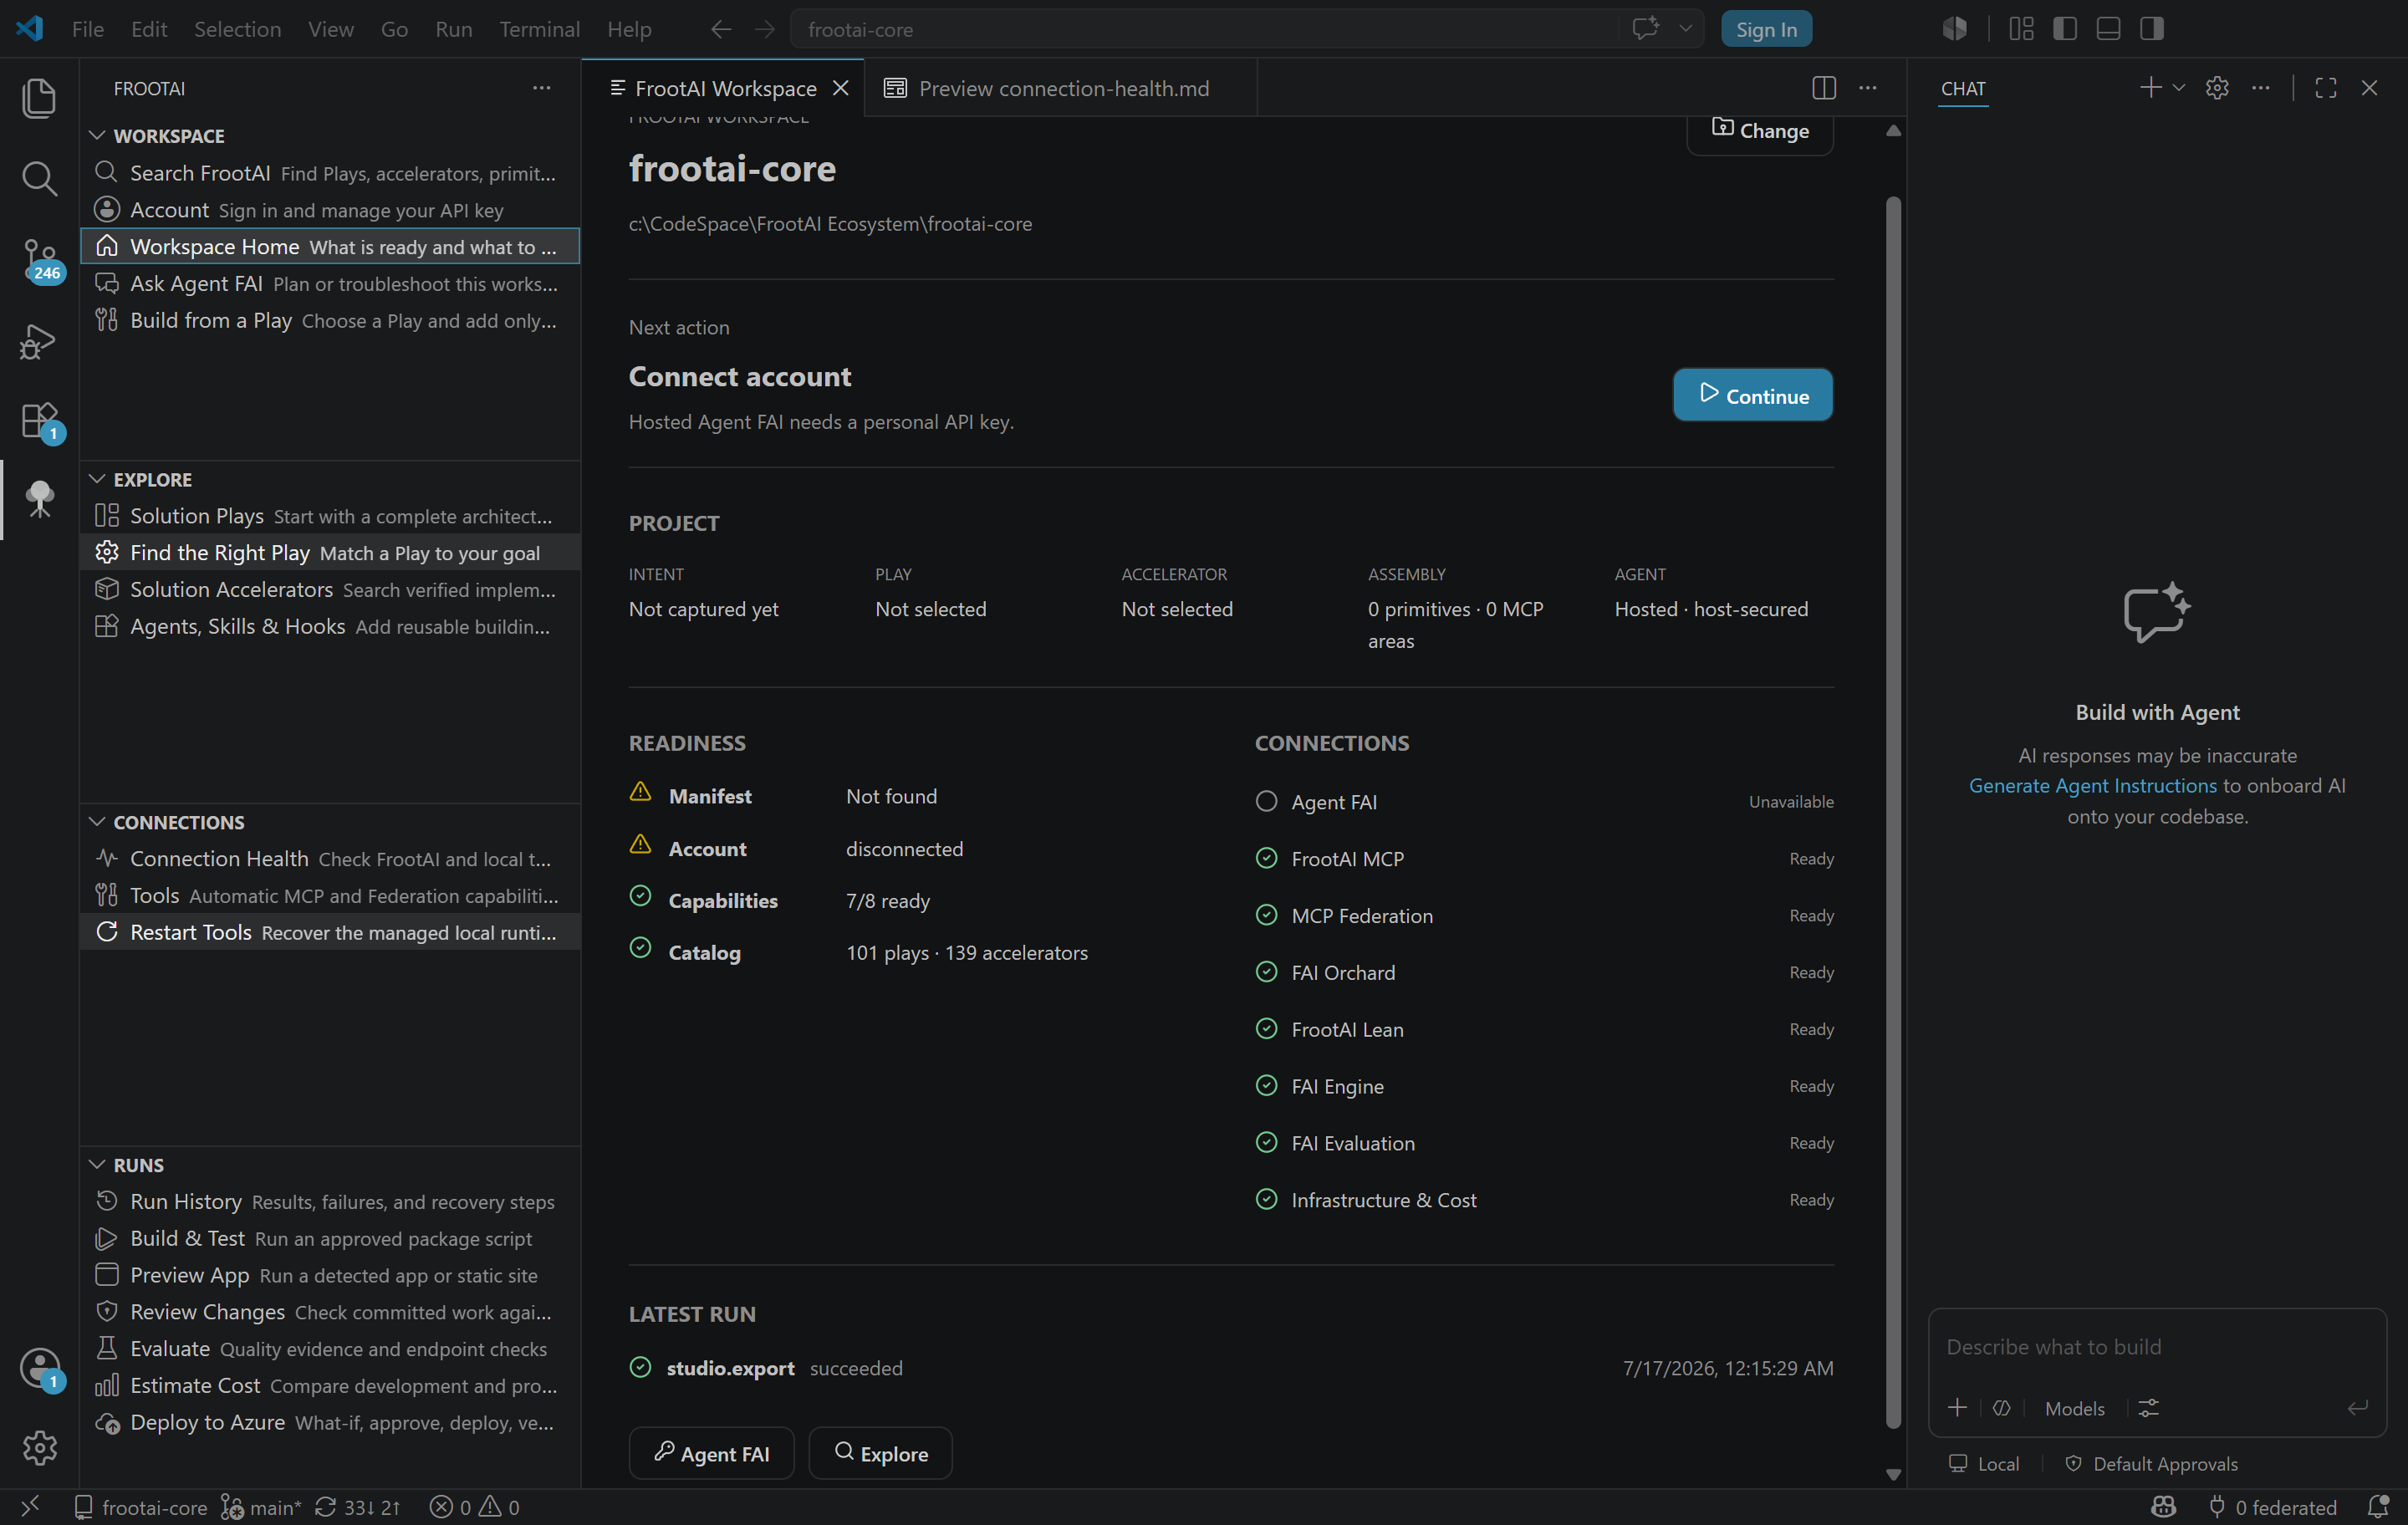Open the Manage gear in activity bar
Screen dimensions: 2408x1525
39,1447
